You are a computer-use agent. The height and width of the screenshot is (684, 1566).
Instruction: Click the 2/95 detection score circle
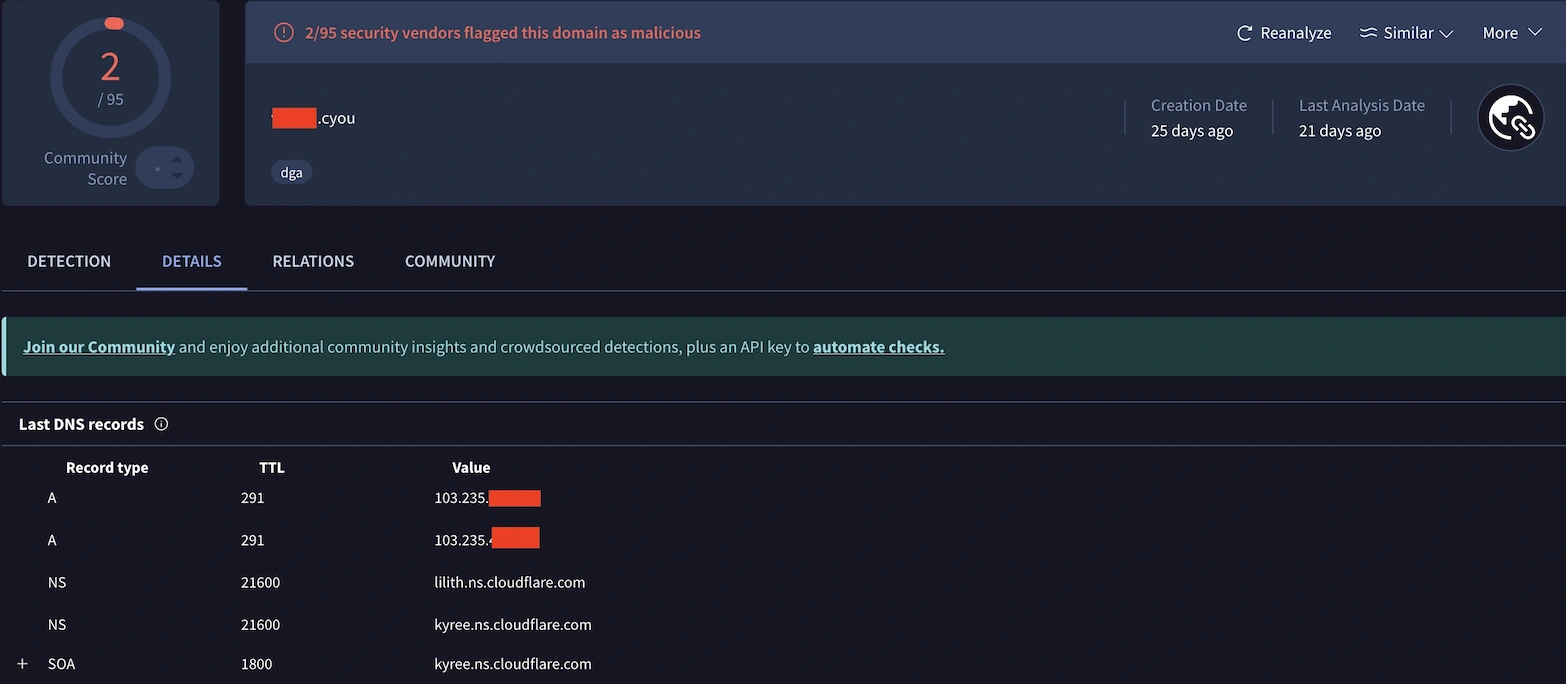coord(110,77)
